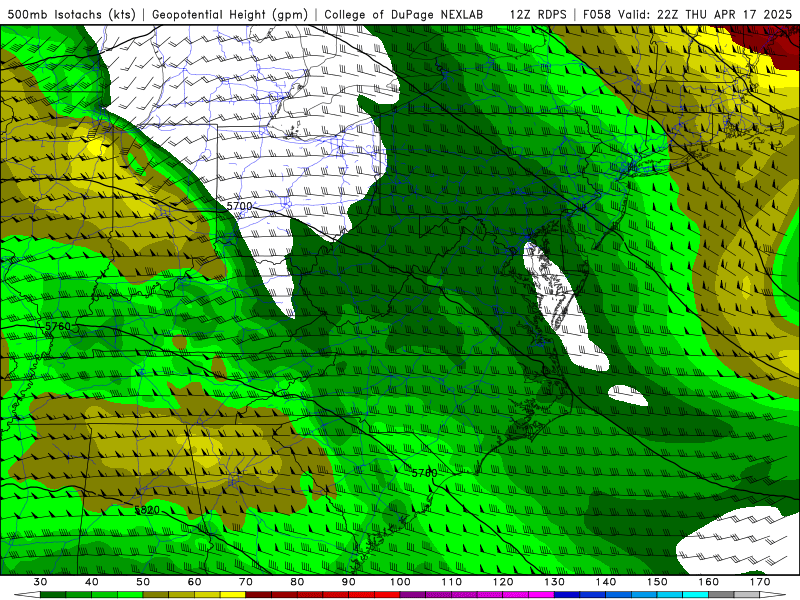Click the 100 value on the color scale

[400, 582]
